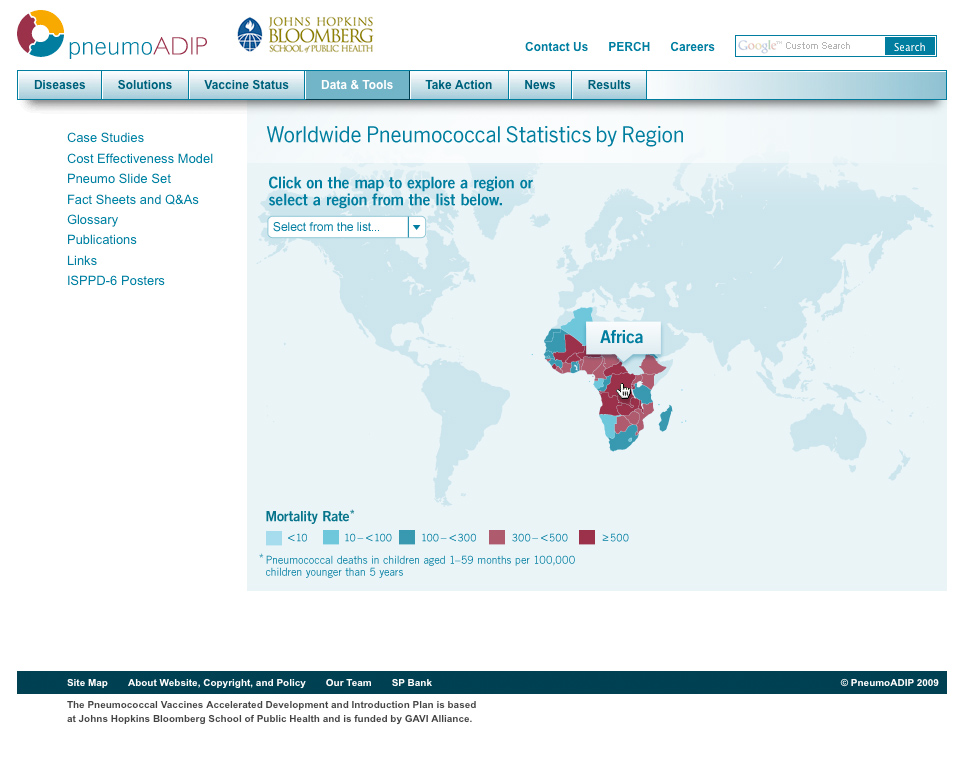Screen dimensions: 968x766
Task: Open the Contact Us link
Action: (556, 47)
